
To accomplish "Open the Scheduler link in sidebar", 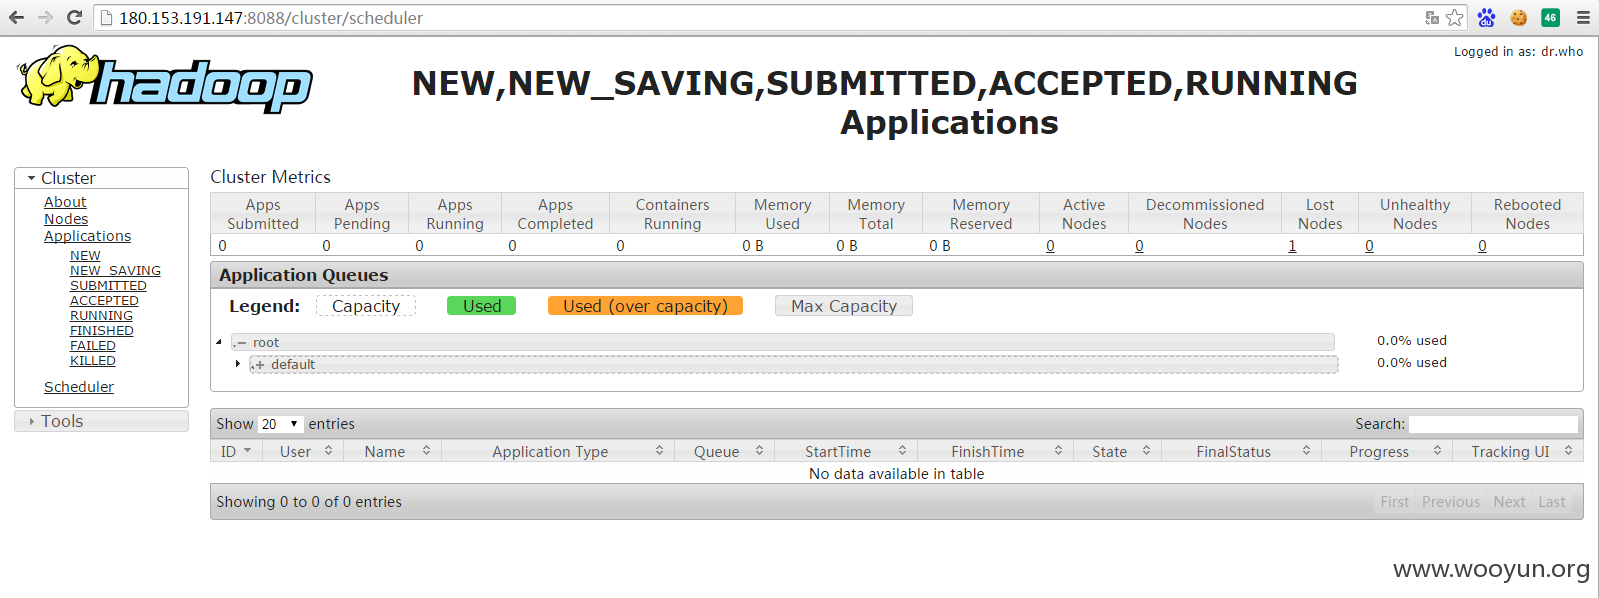I will [x=79, y=387].
